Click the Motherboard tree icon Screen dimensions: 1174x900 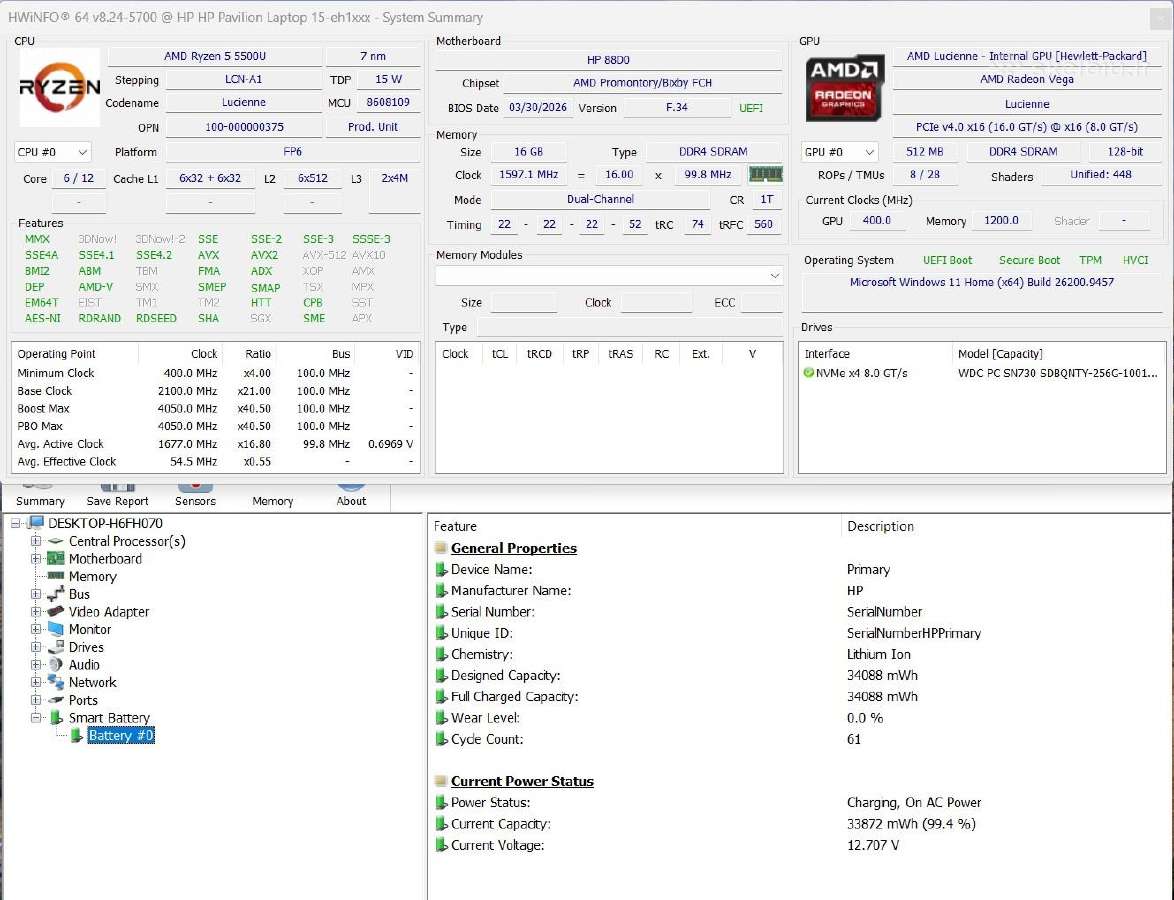pos(55,559)
